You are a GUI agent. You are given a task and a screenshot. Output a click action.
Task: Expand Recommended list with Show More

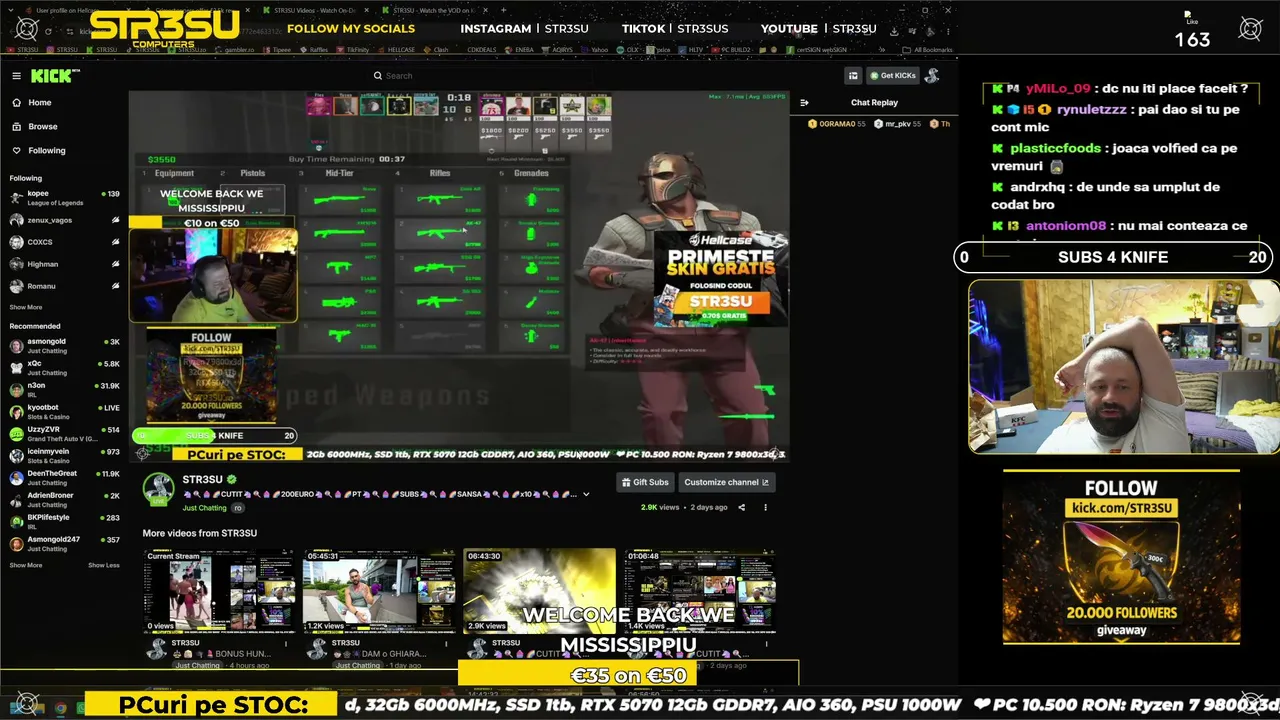[26, 565]
